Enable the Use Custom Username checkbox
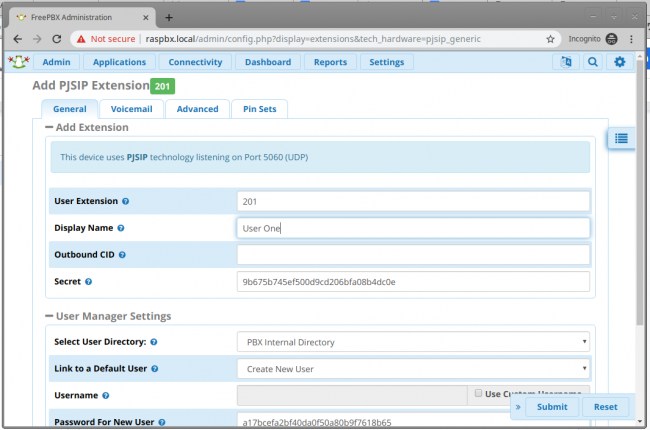Viewport: 650px width, 430px height. click(x=479, y=393)
